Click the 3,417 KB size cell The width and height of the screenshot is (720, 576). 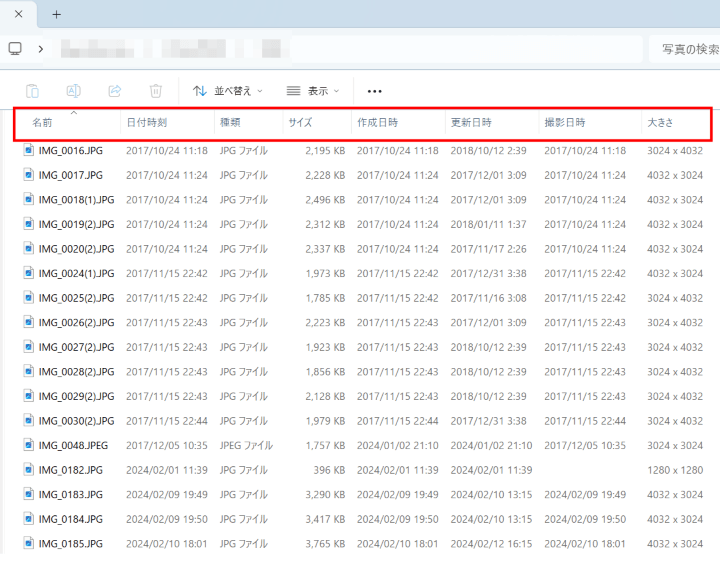325,519
